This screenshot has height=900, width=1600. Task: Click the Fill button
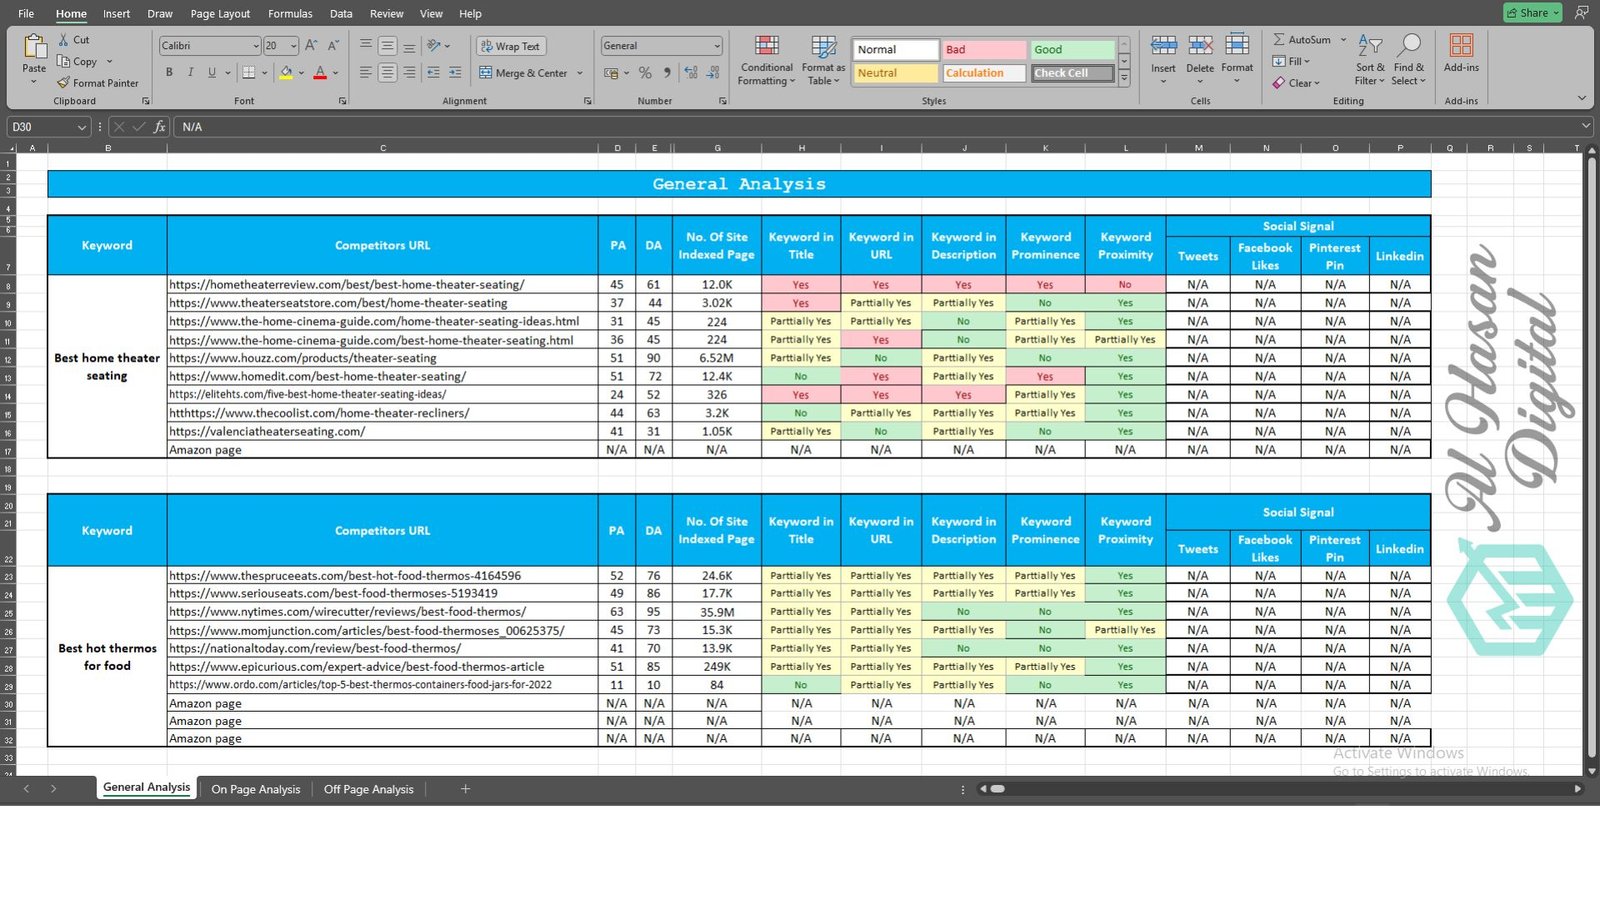click(1291, 61)
